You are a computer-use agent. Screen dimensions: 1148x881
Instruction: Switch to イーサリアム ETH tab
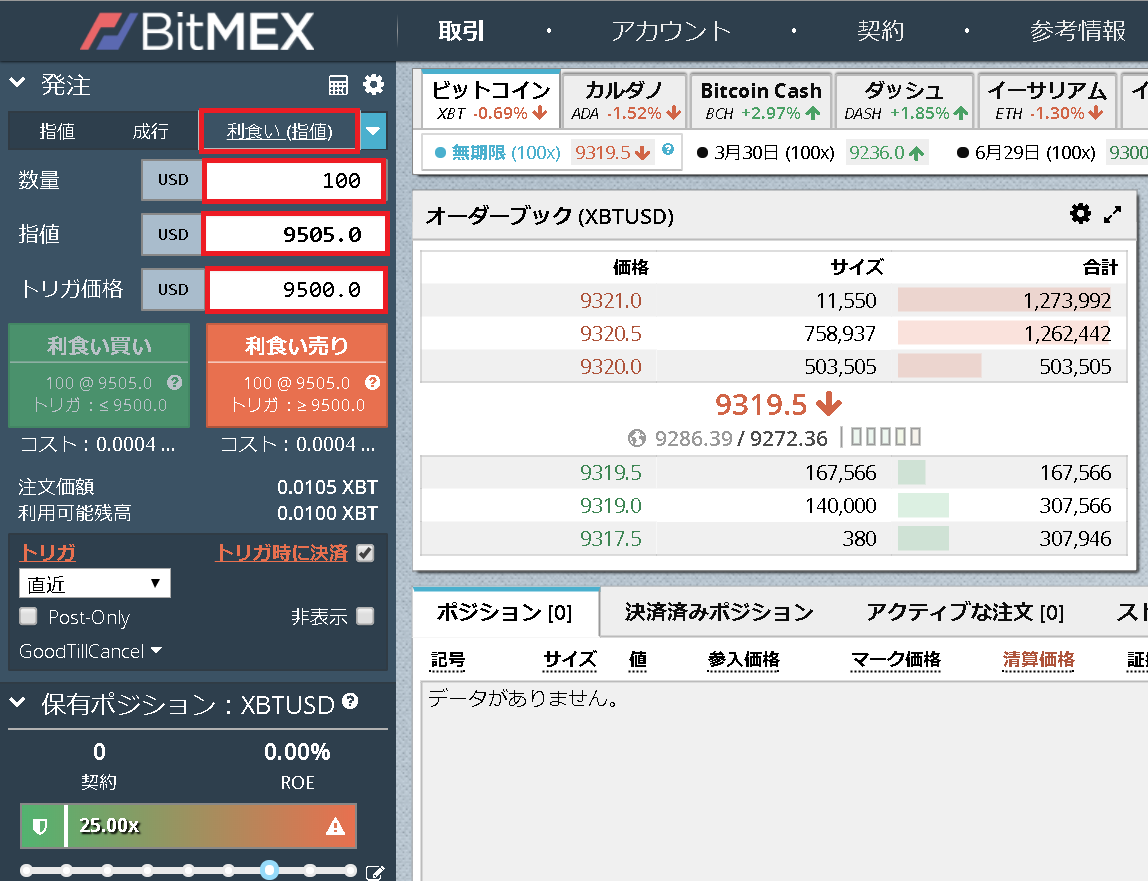[x=1047, y=100]
